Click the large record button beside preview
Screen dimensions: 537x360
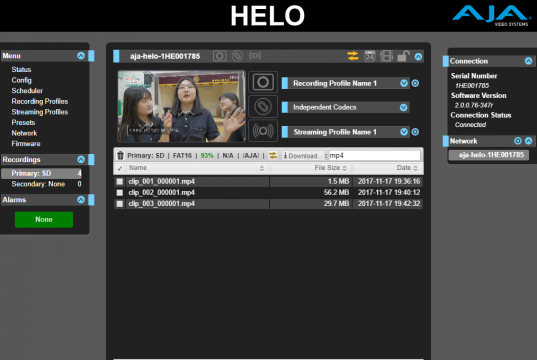click(x=263, y=82)
